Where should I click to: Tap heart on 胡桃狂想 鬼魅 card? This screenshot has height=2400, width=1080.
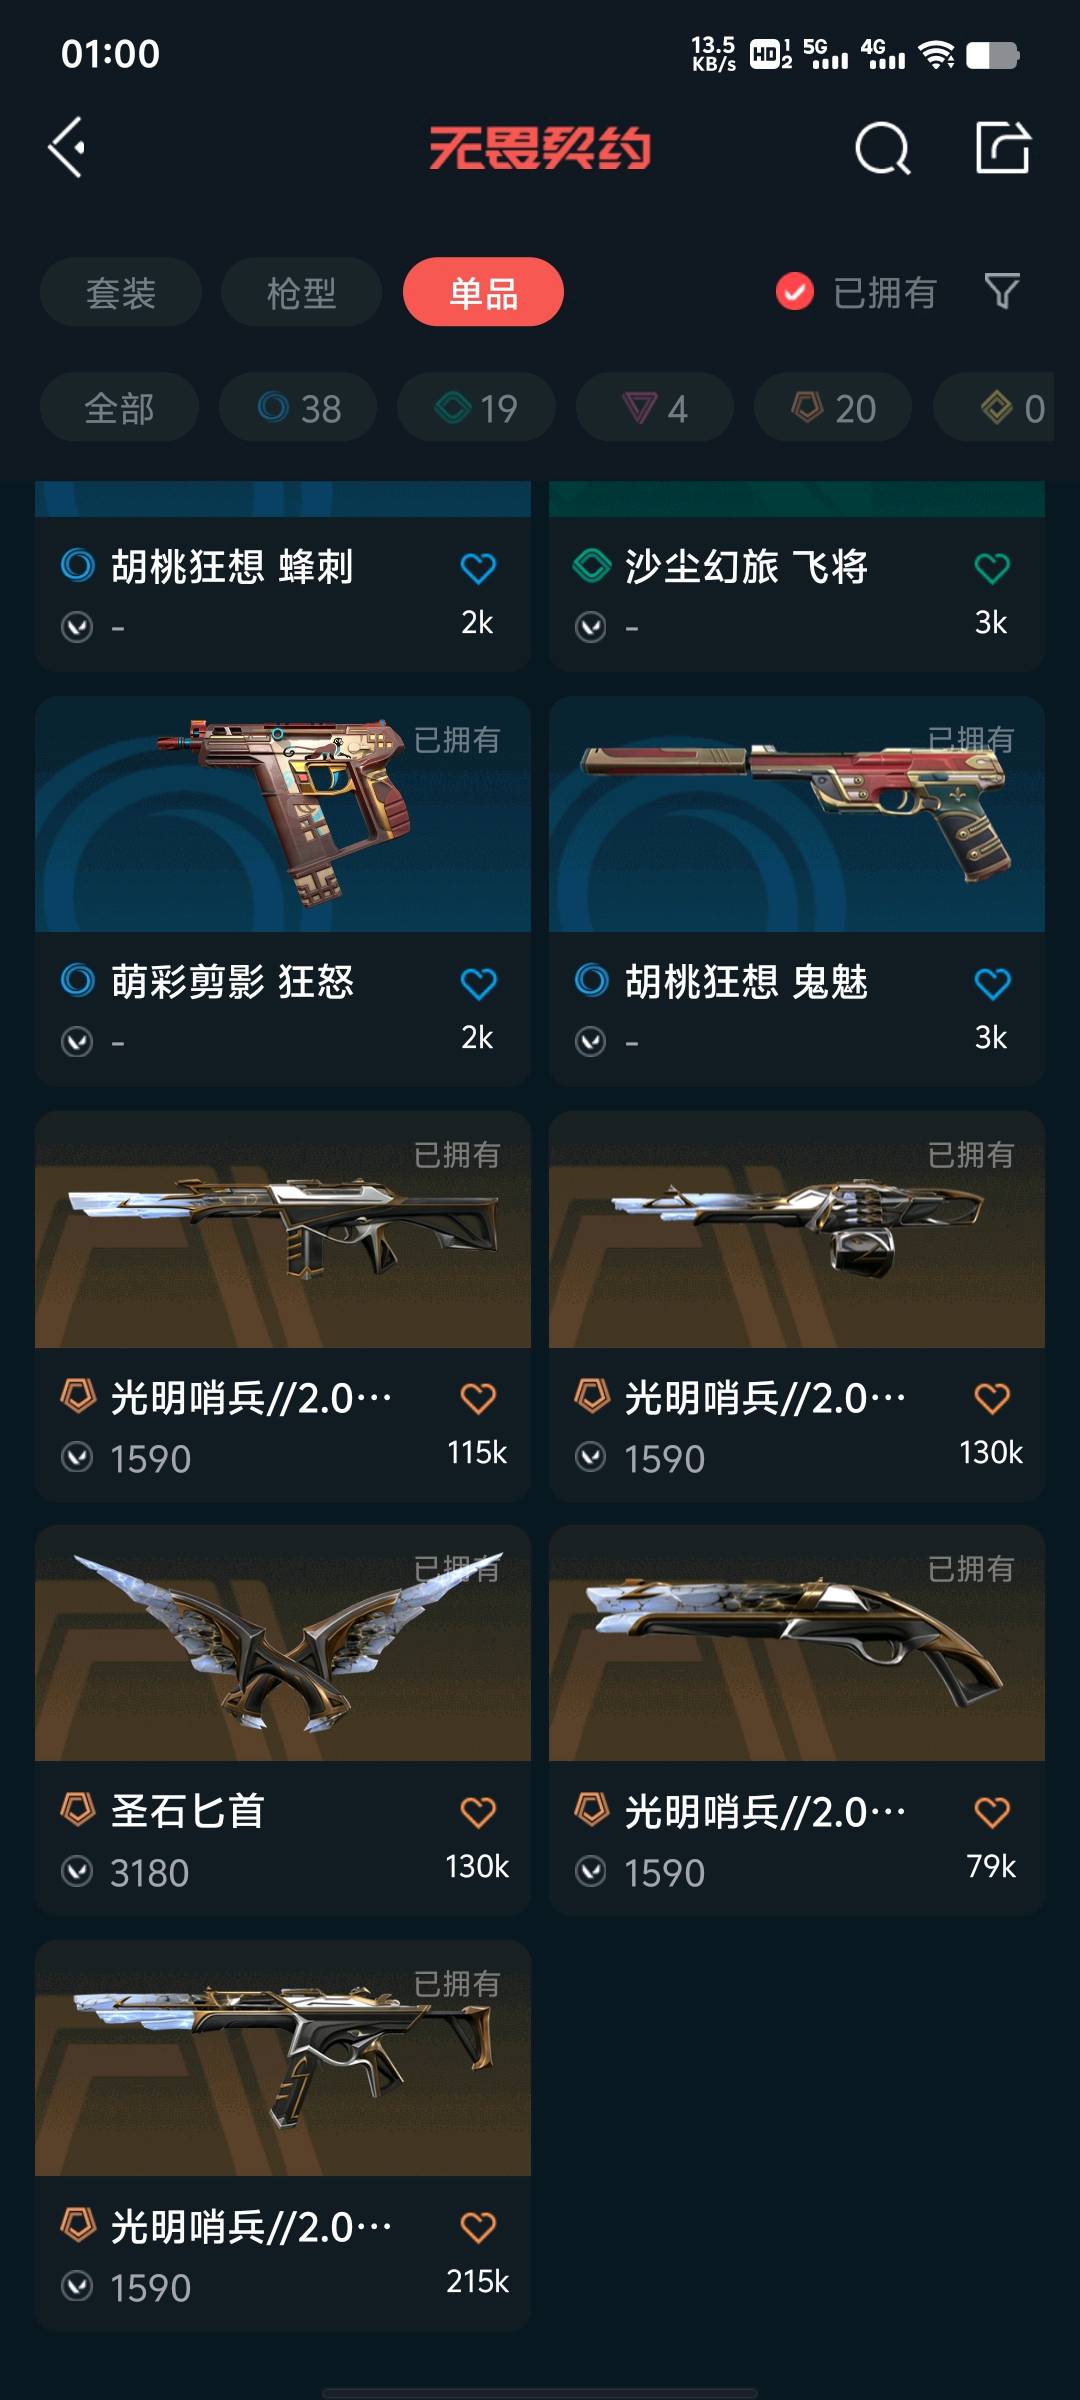click(x=992, y=983)
